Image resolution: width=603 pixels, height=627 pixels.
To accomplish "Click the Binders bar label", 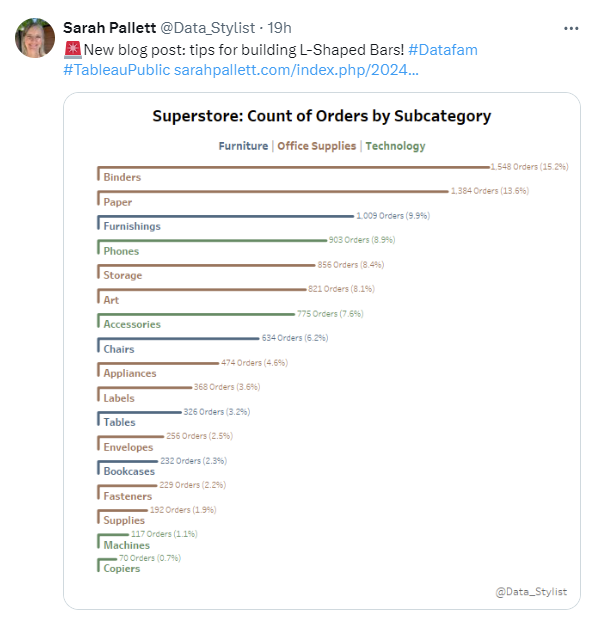I will coord(122,177).
